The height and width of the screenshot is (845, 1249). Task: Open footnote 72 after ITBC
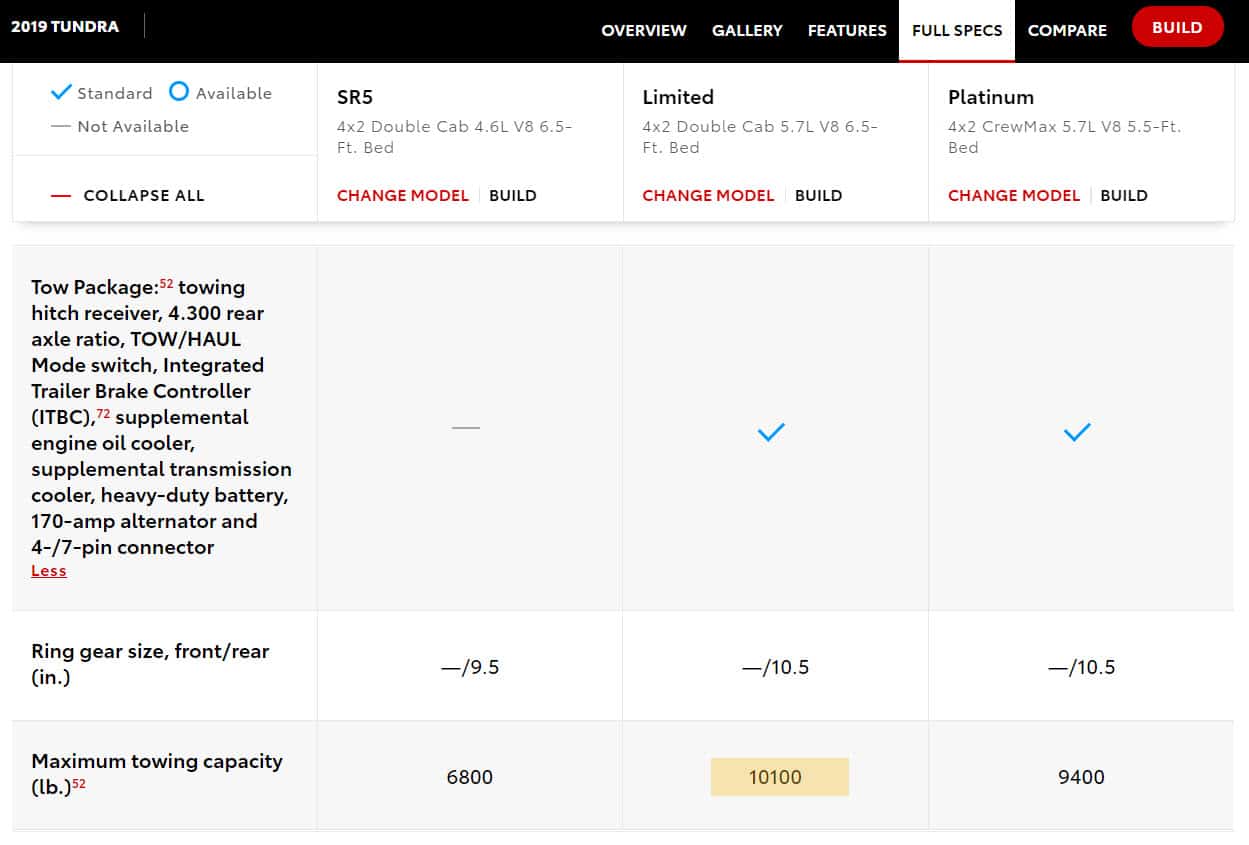coord(103,413)
